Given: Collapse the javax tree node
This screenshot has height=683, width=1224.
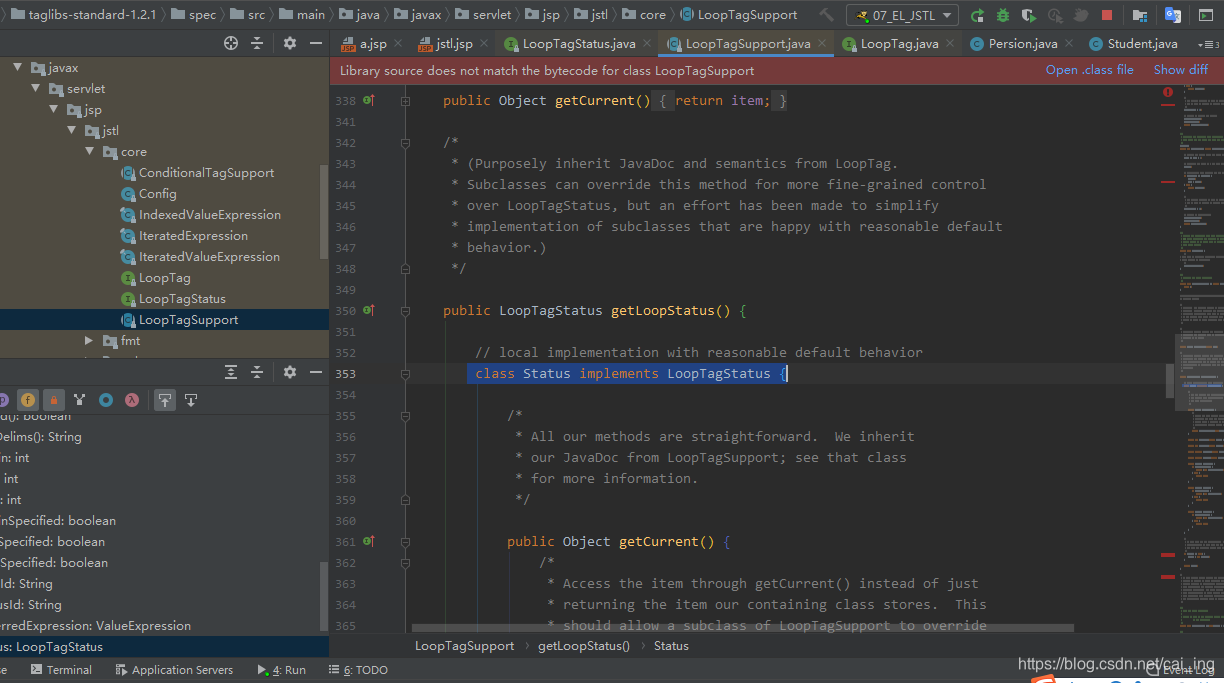Looking at the screenshot, I should click(17, 67).
